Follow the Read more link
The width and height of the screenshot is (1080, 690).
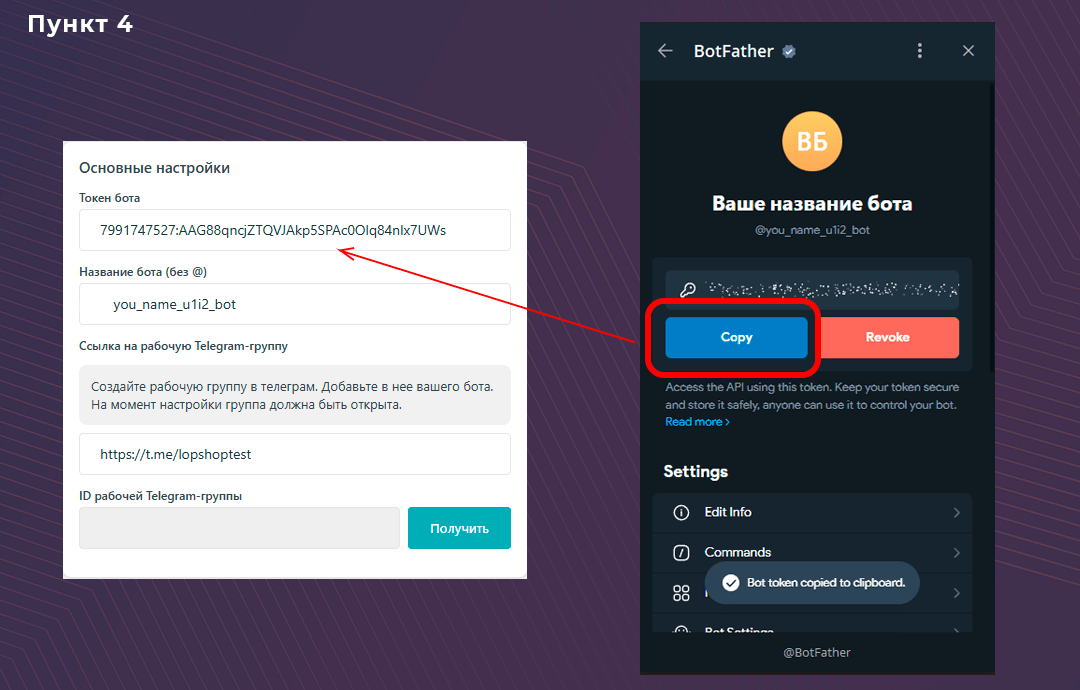(697, 422)
